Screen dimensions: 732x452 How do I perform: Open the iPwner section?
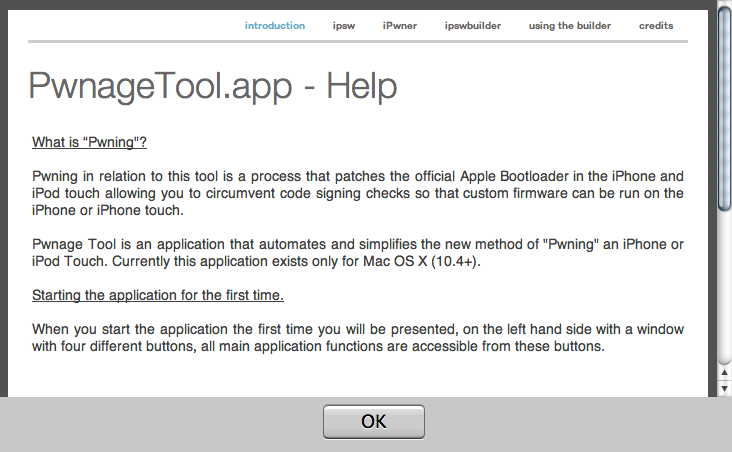400,26
